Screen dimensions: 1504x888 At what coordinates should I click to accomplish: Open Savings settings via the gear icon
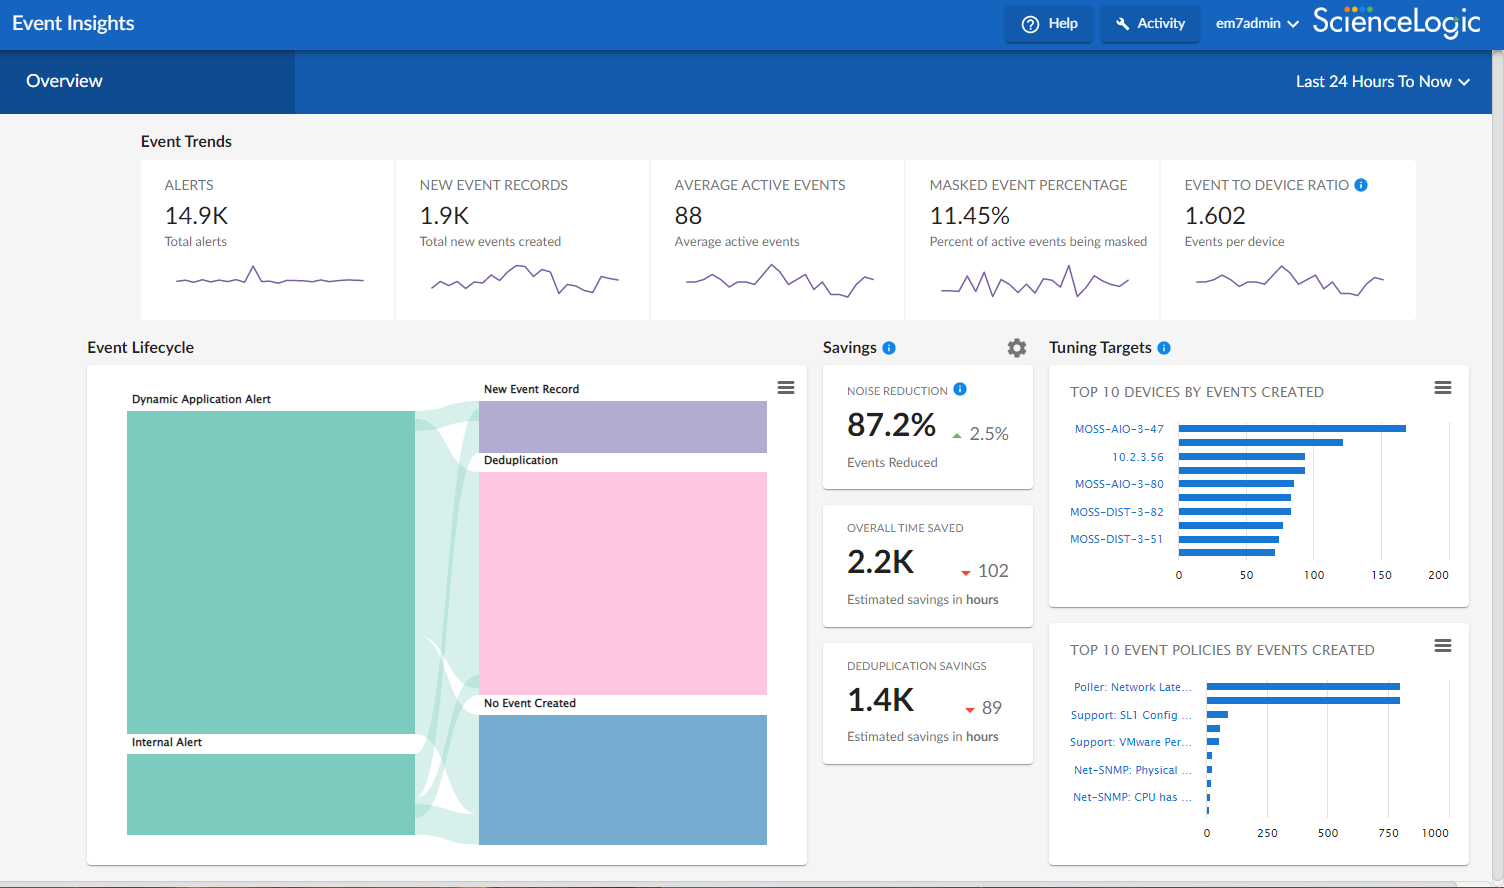click(x=1016, y=347)
